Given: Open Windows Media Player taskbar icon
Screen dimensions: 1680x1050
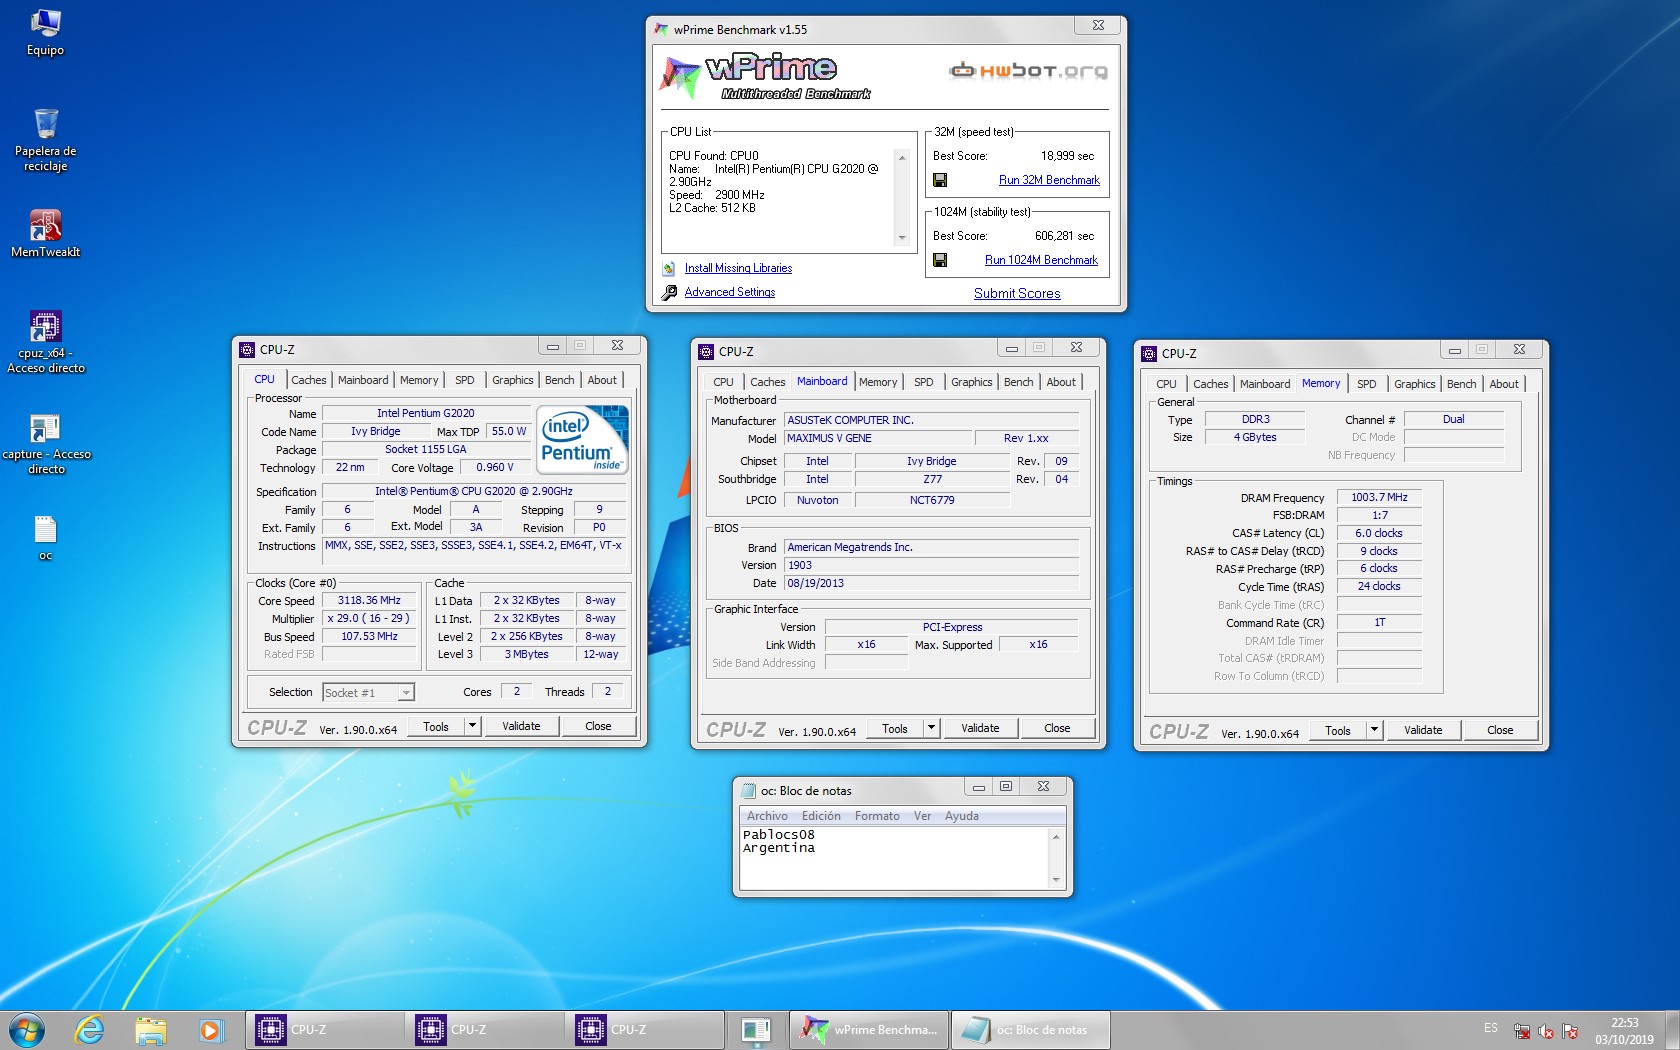Looking at the screenshot, I should (x=210, y=1030).
